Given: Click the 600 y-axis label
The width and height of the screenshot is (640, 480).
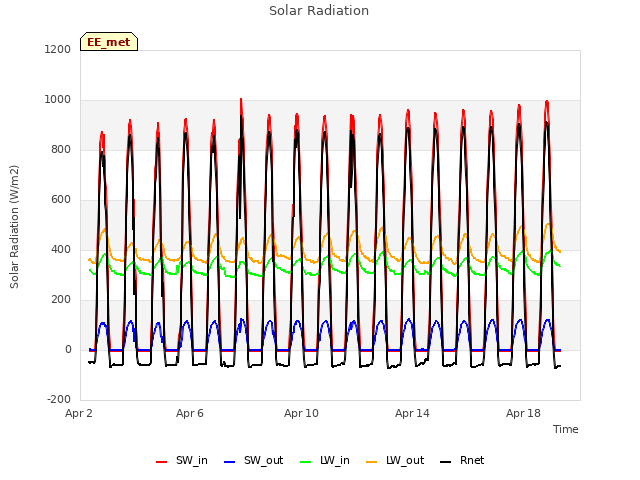Looking at the screenshot, I should (61, 200).
